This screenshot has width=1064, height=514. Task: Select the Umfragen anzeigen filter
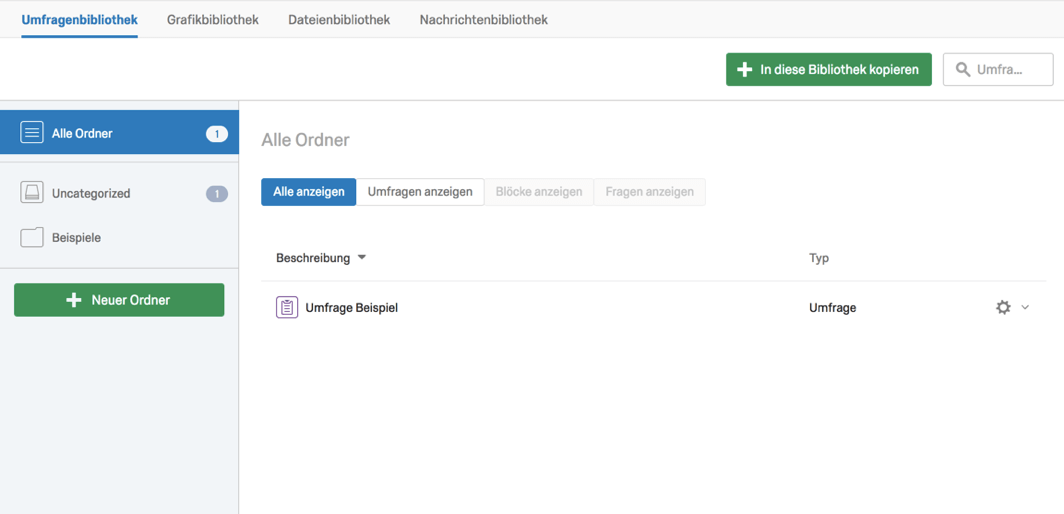420,192
